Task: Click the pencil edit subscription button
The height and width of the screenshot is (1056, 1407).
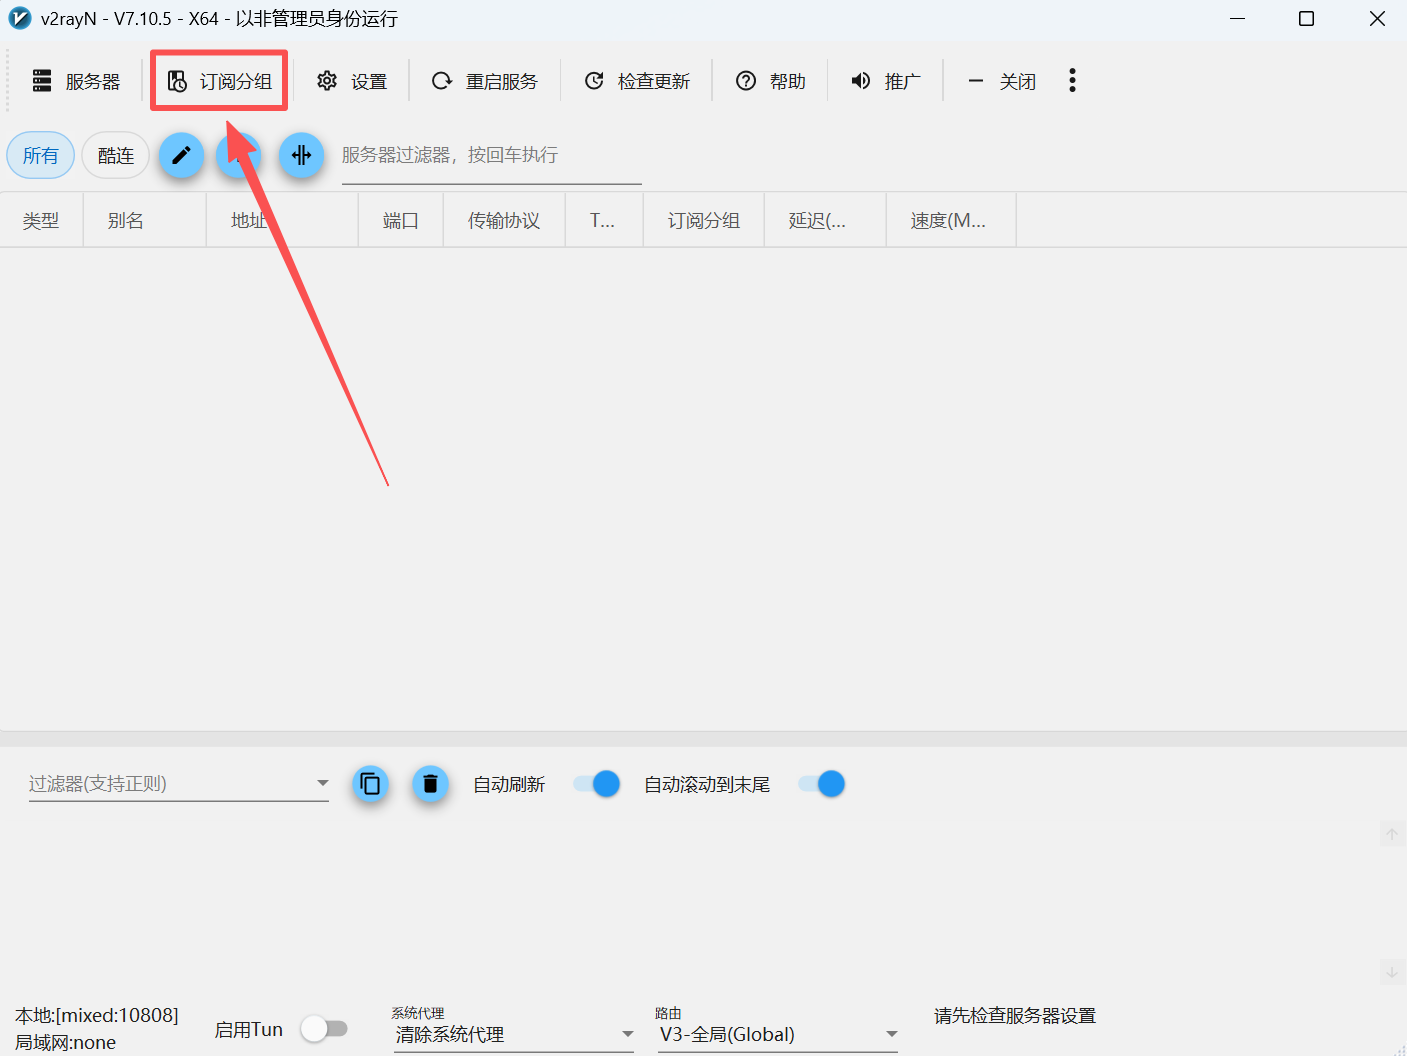Action: (x=182, y=155)
